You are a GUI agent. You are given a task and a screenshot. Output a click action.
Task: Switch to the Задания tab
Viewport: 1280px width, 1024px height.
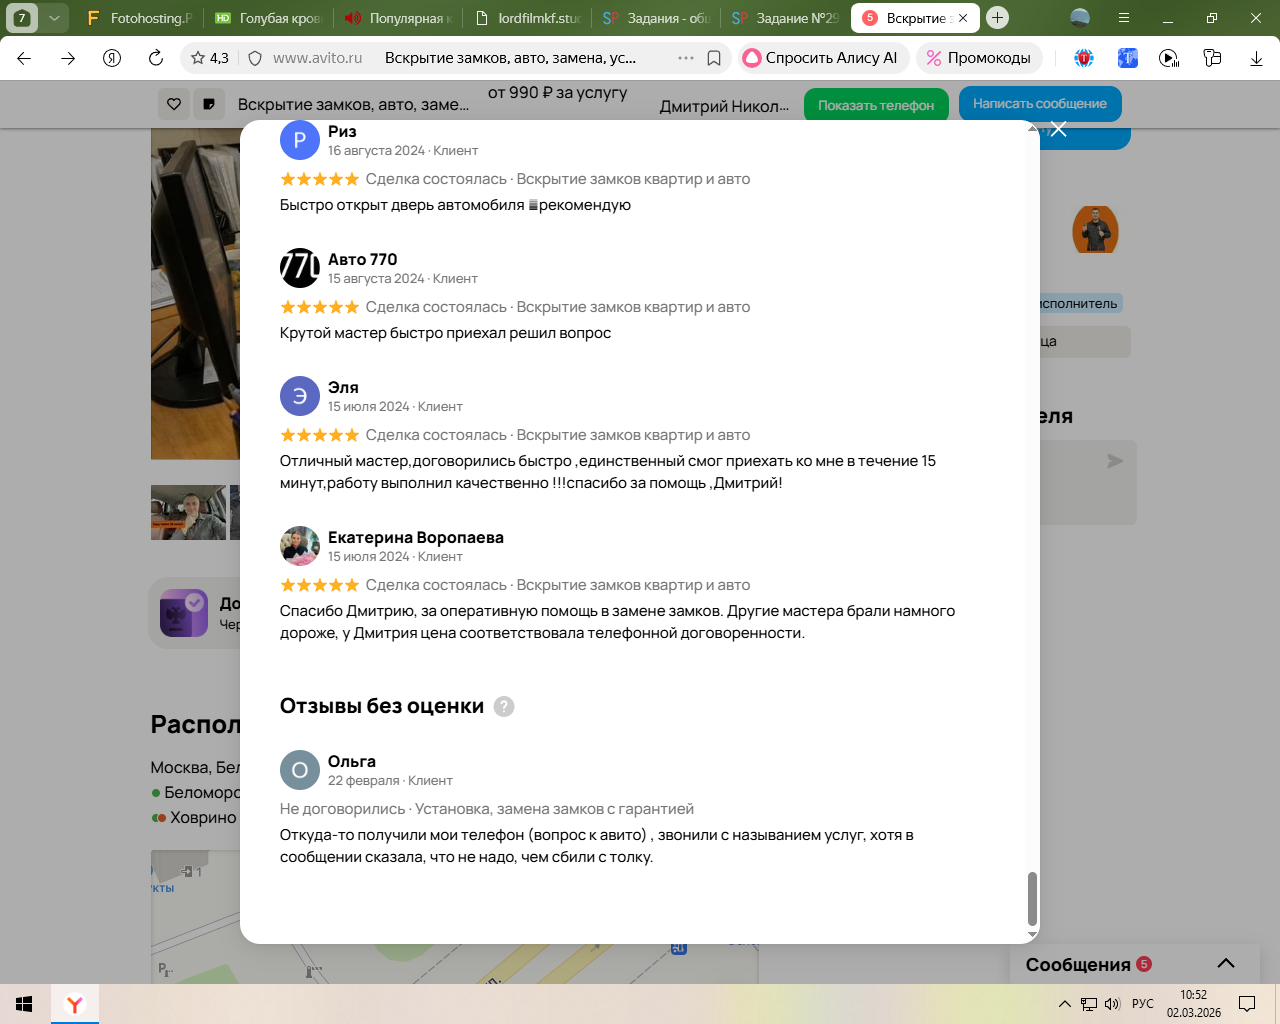click(x=656, y=18)
